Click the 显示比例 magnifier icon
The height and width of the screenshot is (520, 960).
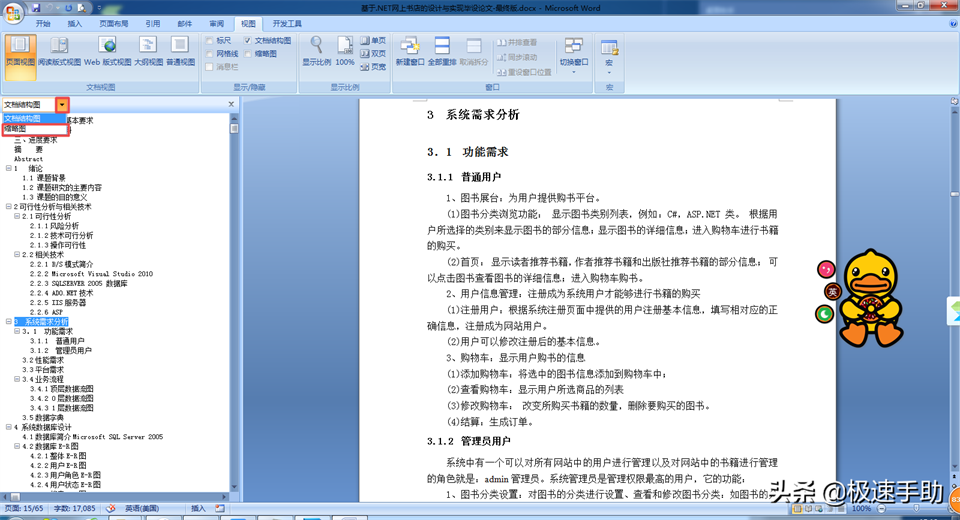pyautogui.click(x=316, y=46)
